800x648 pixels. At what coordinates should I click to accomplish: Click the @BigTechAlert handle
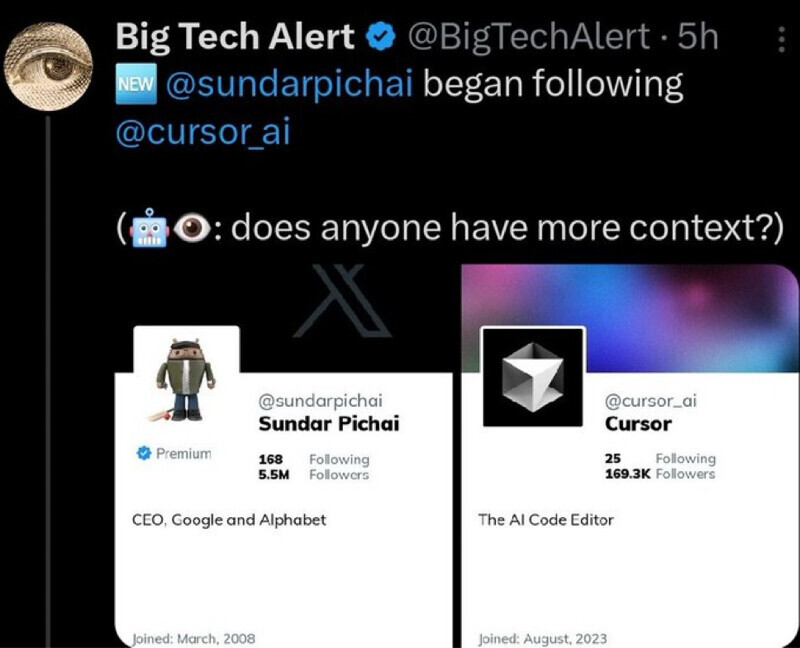pyautogui.click(x=529, y=37)
